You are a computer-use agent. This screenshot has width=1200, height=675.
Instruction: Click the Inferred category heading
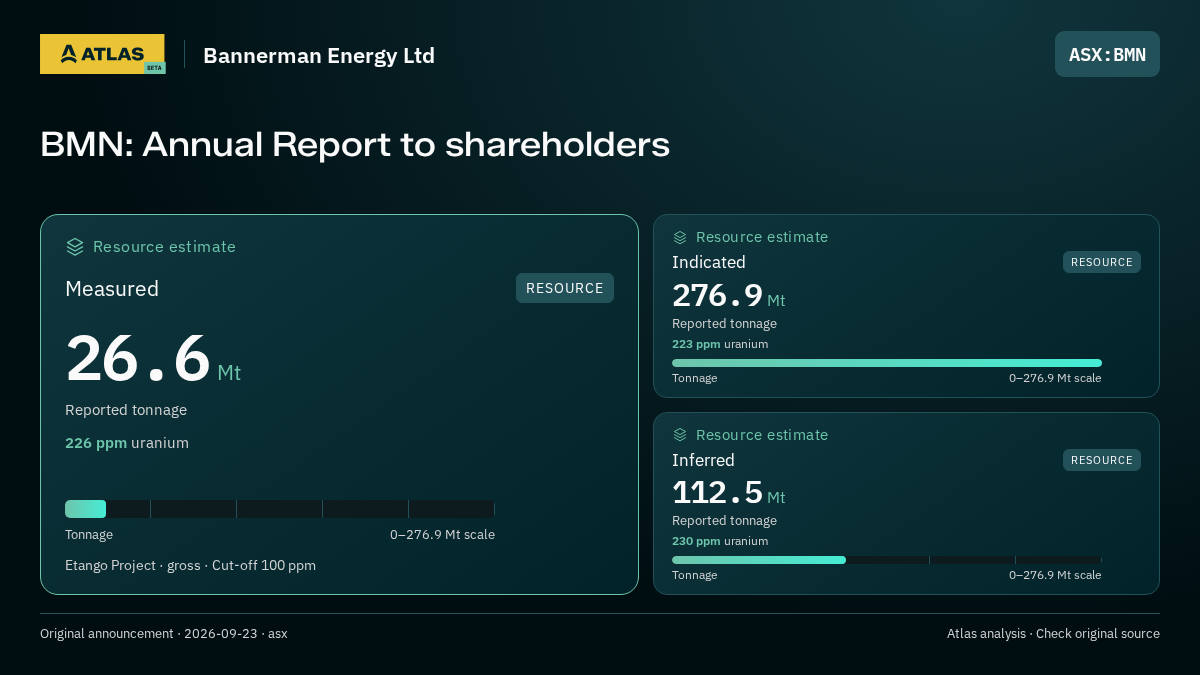click(703, 460)
